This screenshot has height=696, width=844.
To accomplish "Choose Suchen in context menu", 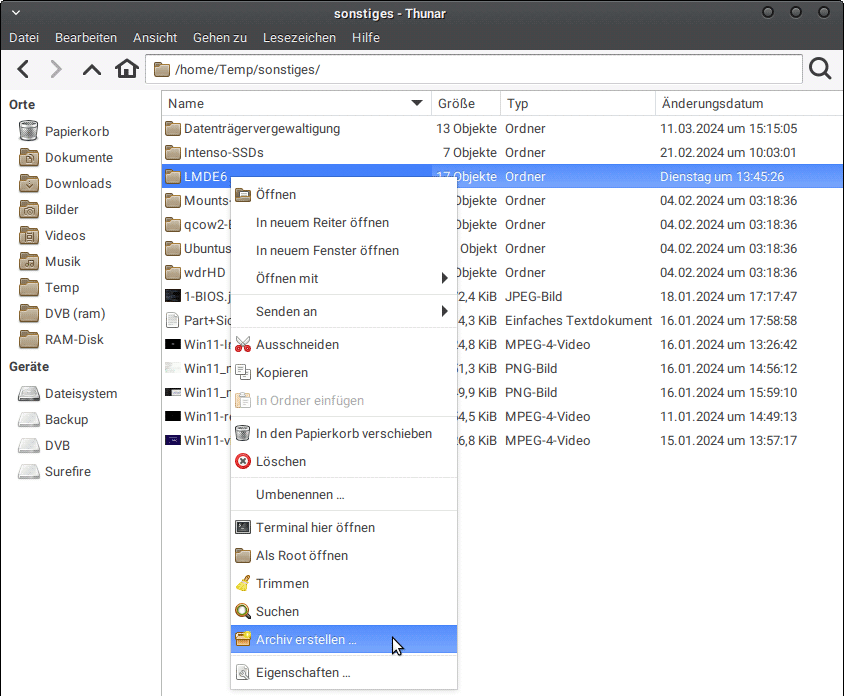I will coord(343,611).
